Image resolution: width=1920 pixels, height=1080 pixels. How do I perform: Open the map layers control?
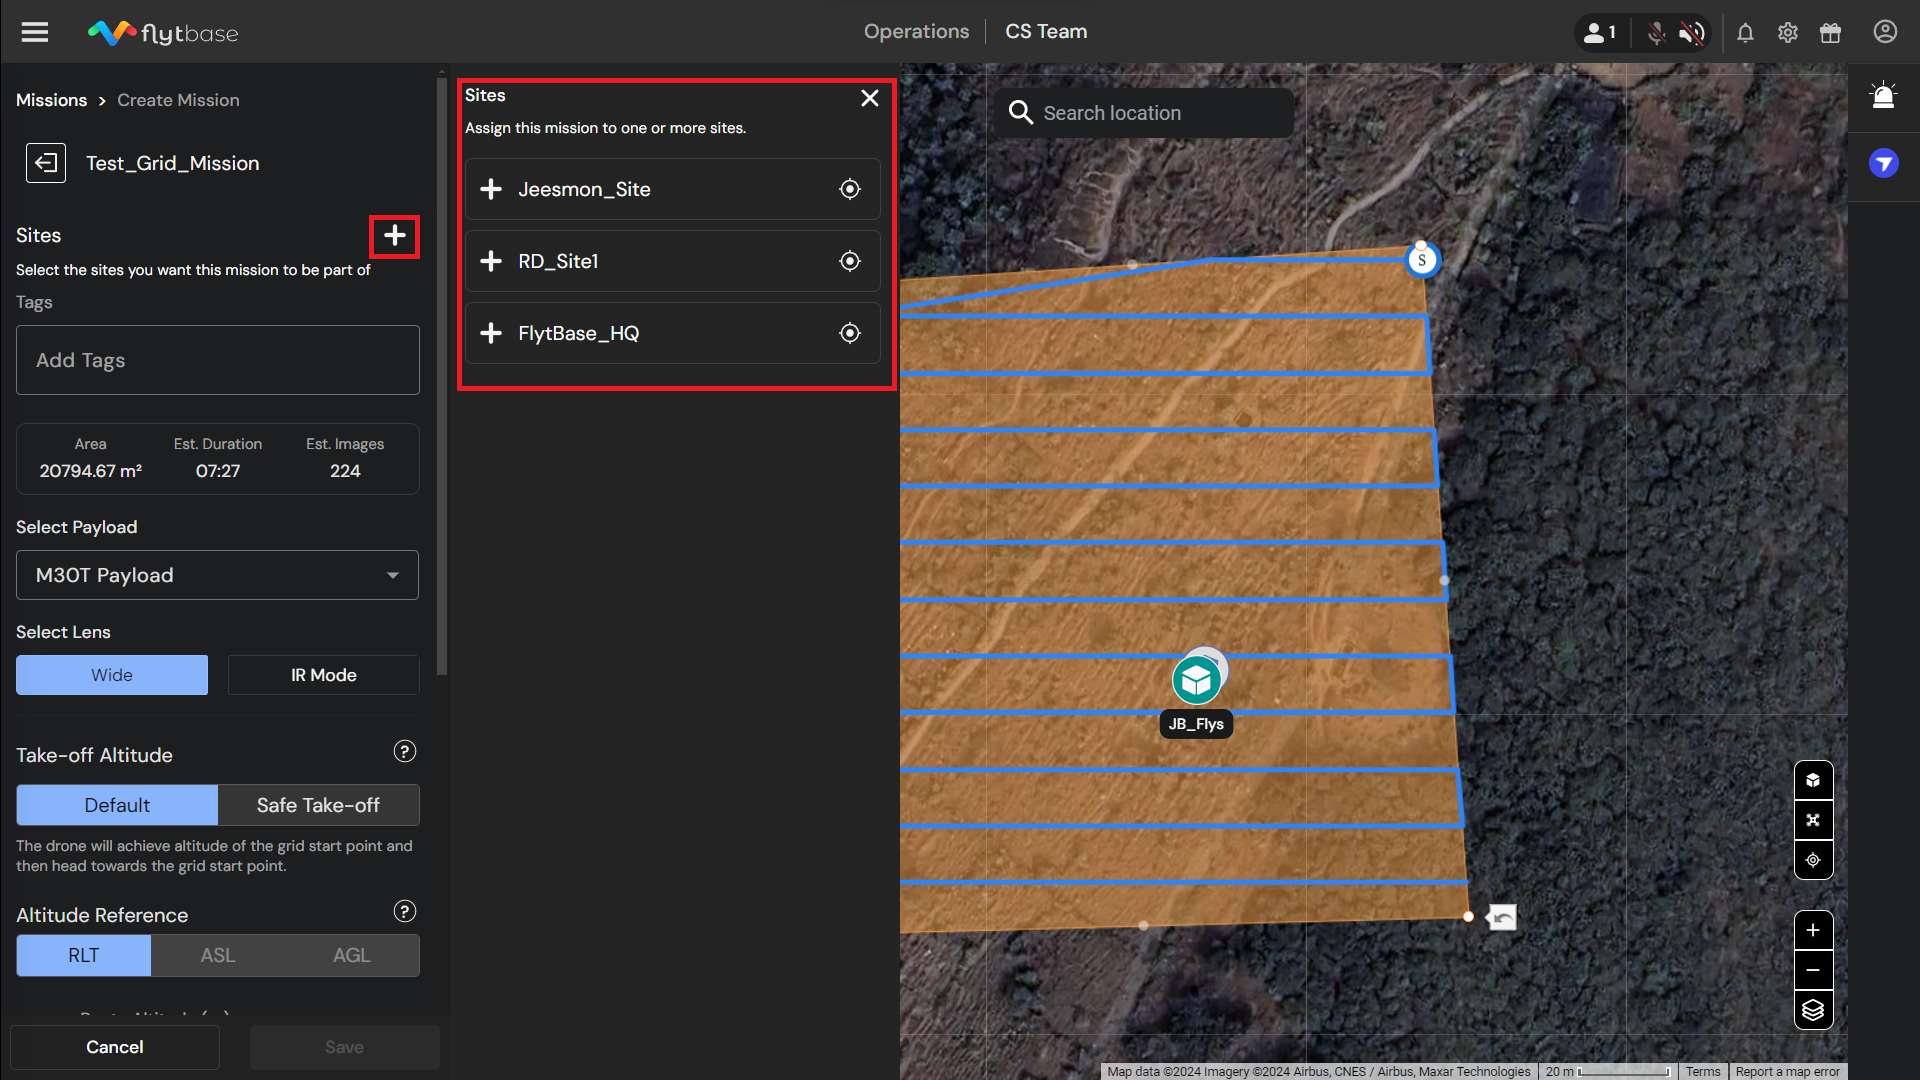click(x=1813, y=1010)
